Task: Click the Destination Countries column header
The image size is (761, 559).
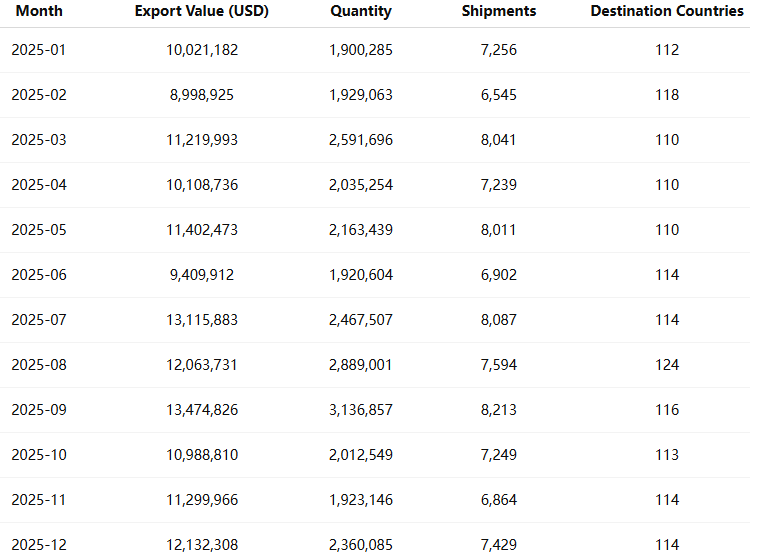Action: (667, 11)
